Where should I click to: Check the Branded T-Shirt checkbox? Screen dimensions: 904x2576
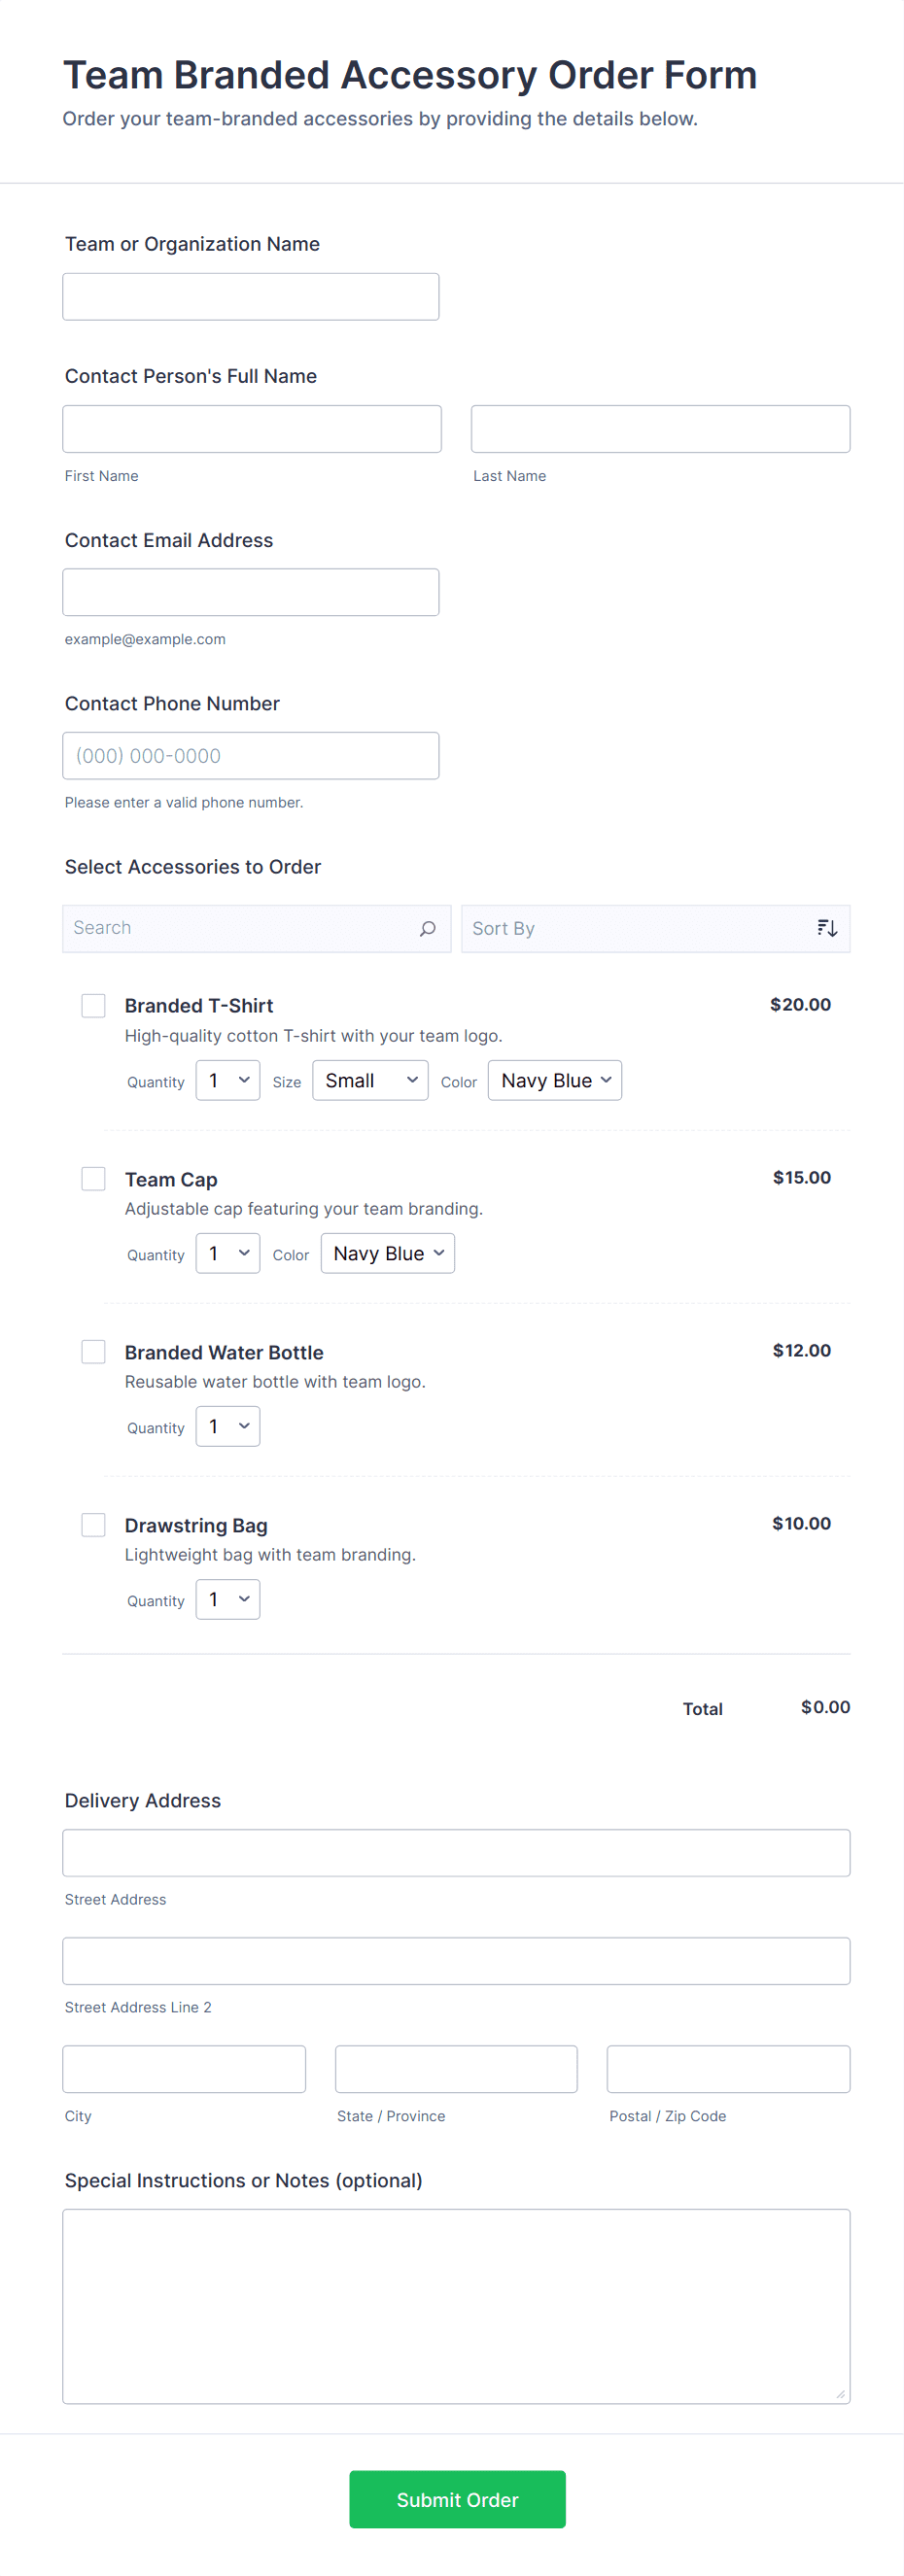[94, 1006]
